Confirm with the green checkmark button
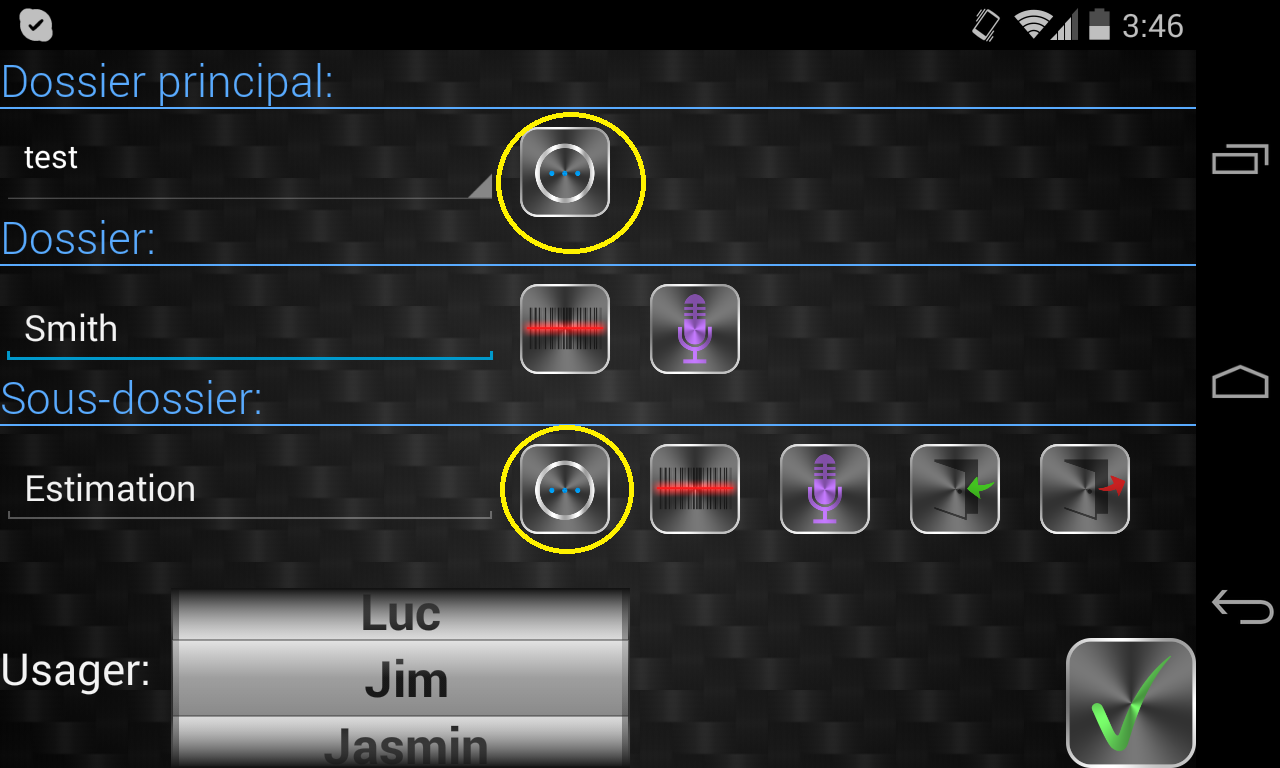Screen dimensions: 1280x768 click(1131, 703)
